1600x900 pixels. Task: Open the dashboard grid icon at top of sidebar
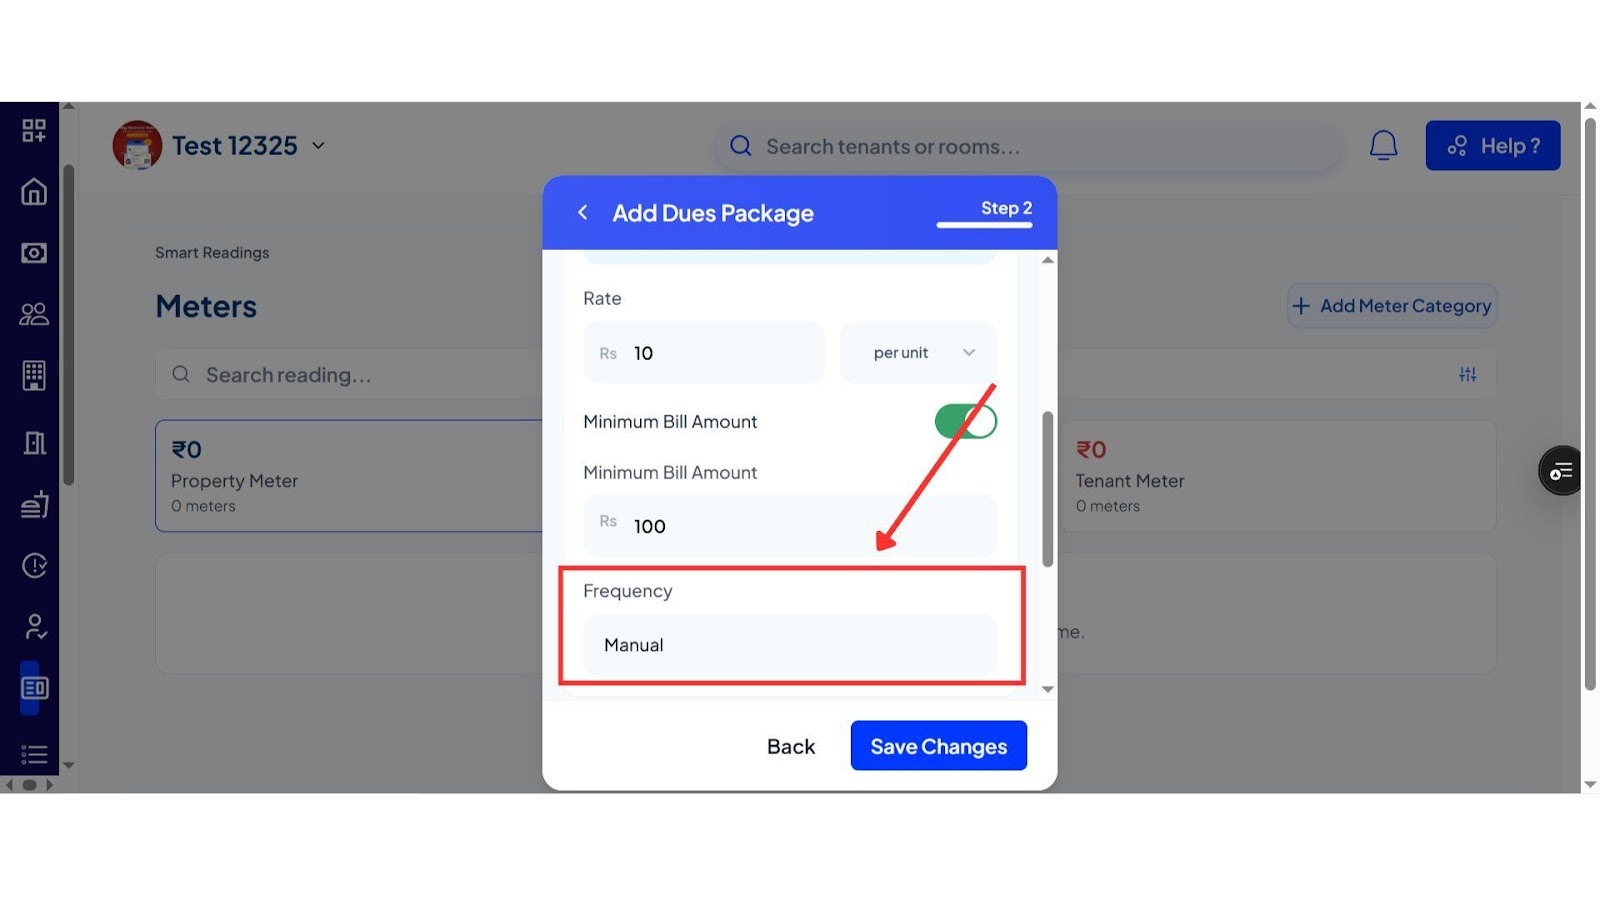34,130
